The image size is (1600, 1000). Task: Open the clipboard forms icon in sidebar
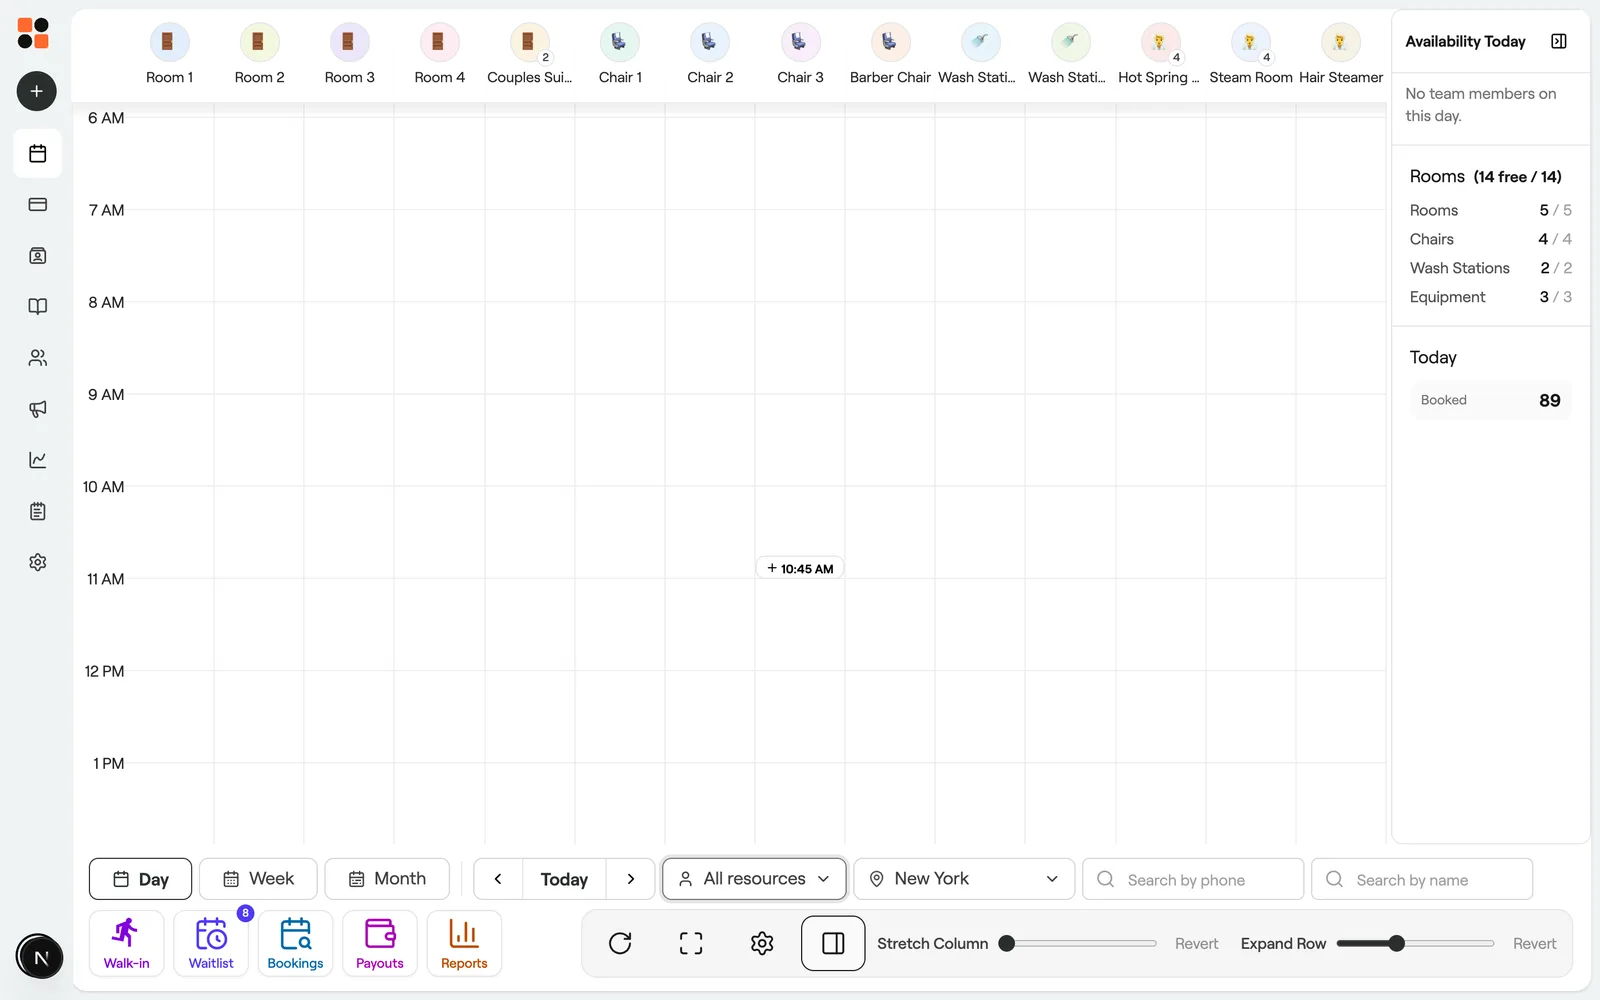(x=38, y=511)
